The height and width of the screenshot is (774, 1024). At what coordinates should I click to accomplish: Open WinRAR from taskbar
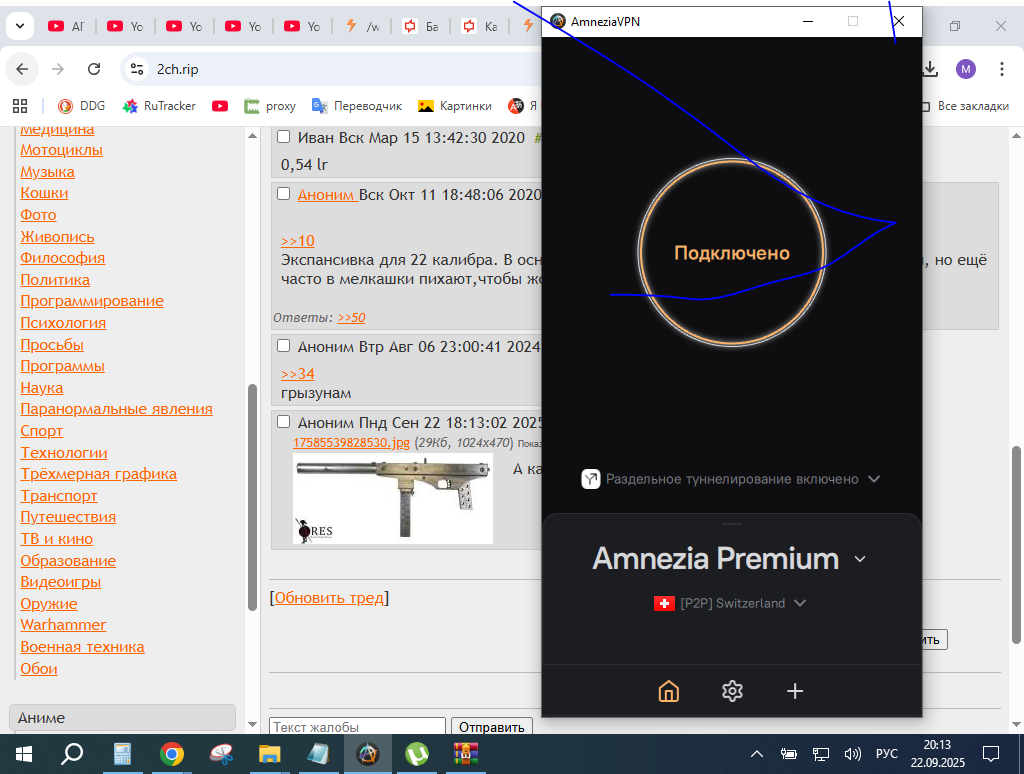coord(466,754)
